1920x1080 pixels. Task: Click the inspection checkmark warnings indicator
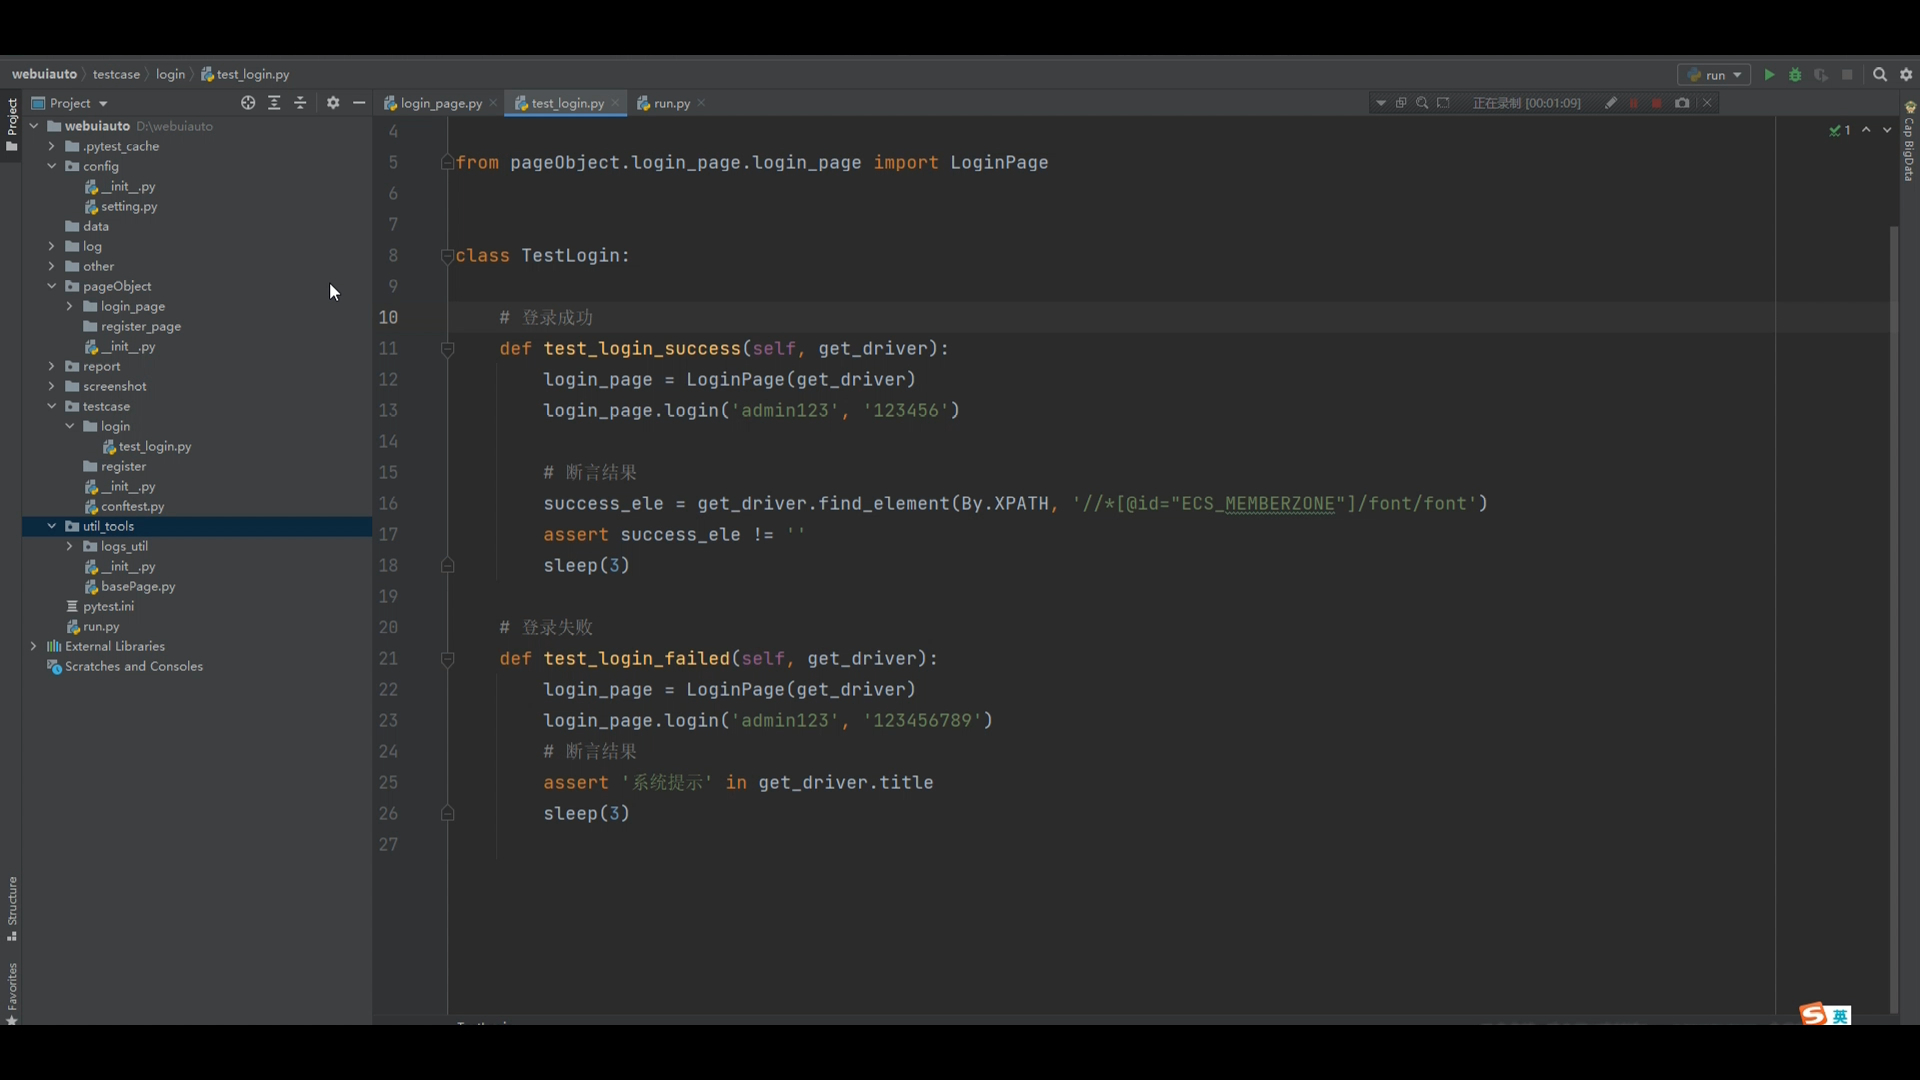click(1840, 130)
